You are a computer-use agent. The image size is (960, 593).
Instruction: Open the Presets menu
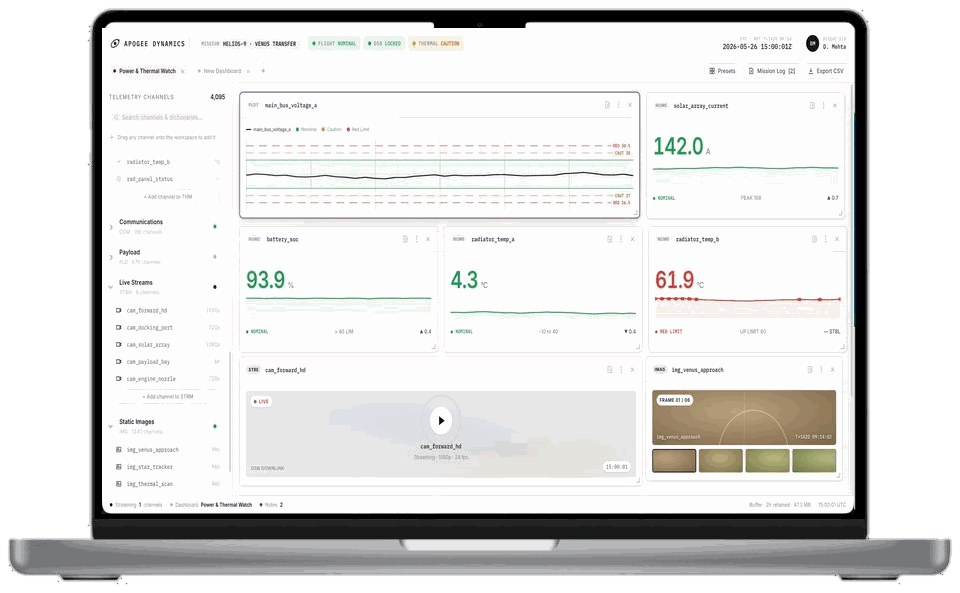pyautogui.click(x=722, y=71)
